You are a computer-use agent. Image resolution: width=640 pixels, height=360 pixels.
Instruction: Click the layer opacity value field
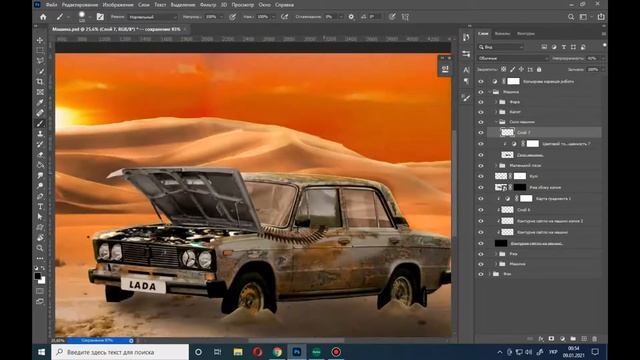(592, 58)
